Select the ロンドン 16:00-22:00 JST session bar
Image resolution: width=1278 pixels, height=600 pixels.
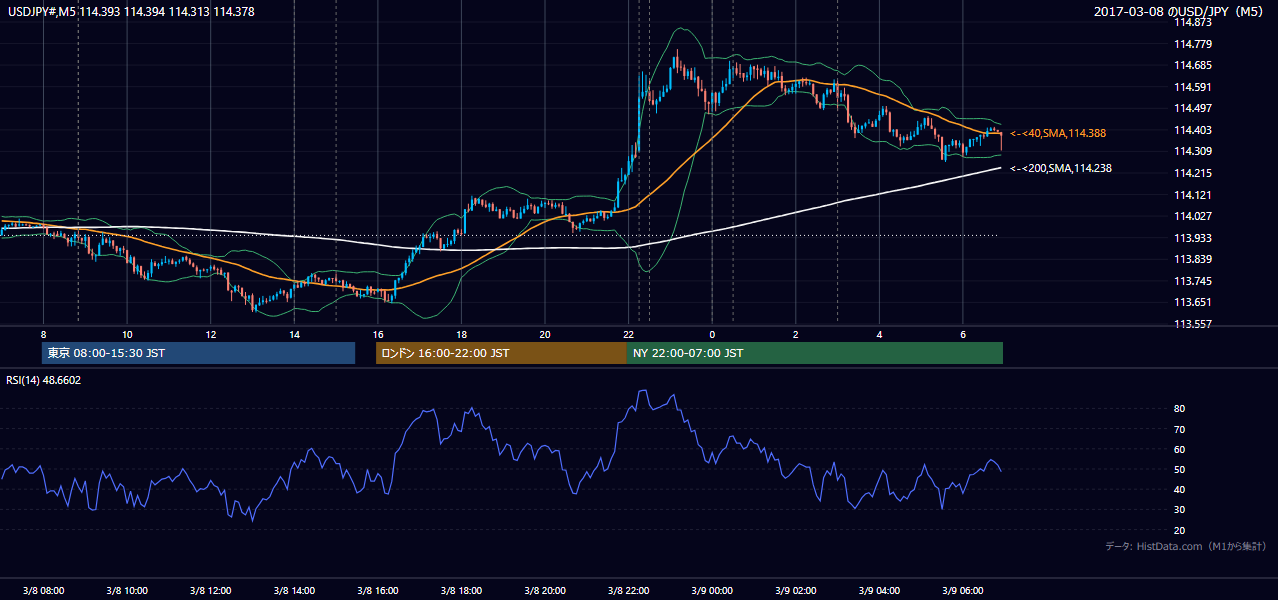(x=501, y=353)
